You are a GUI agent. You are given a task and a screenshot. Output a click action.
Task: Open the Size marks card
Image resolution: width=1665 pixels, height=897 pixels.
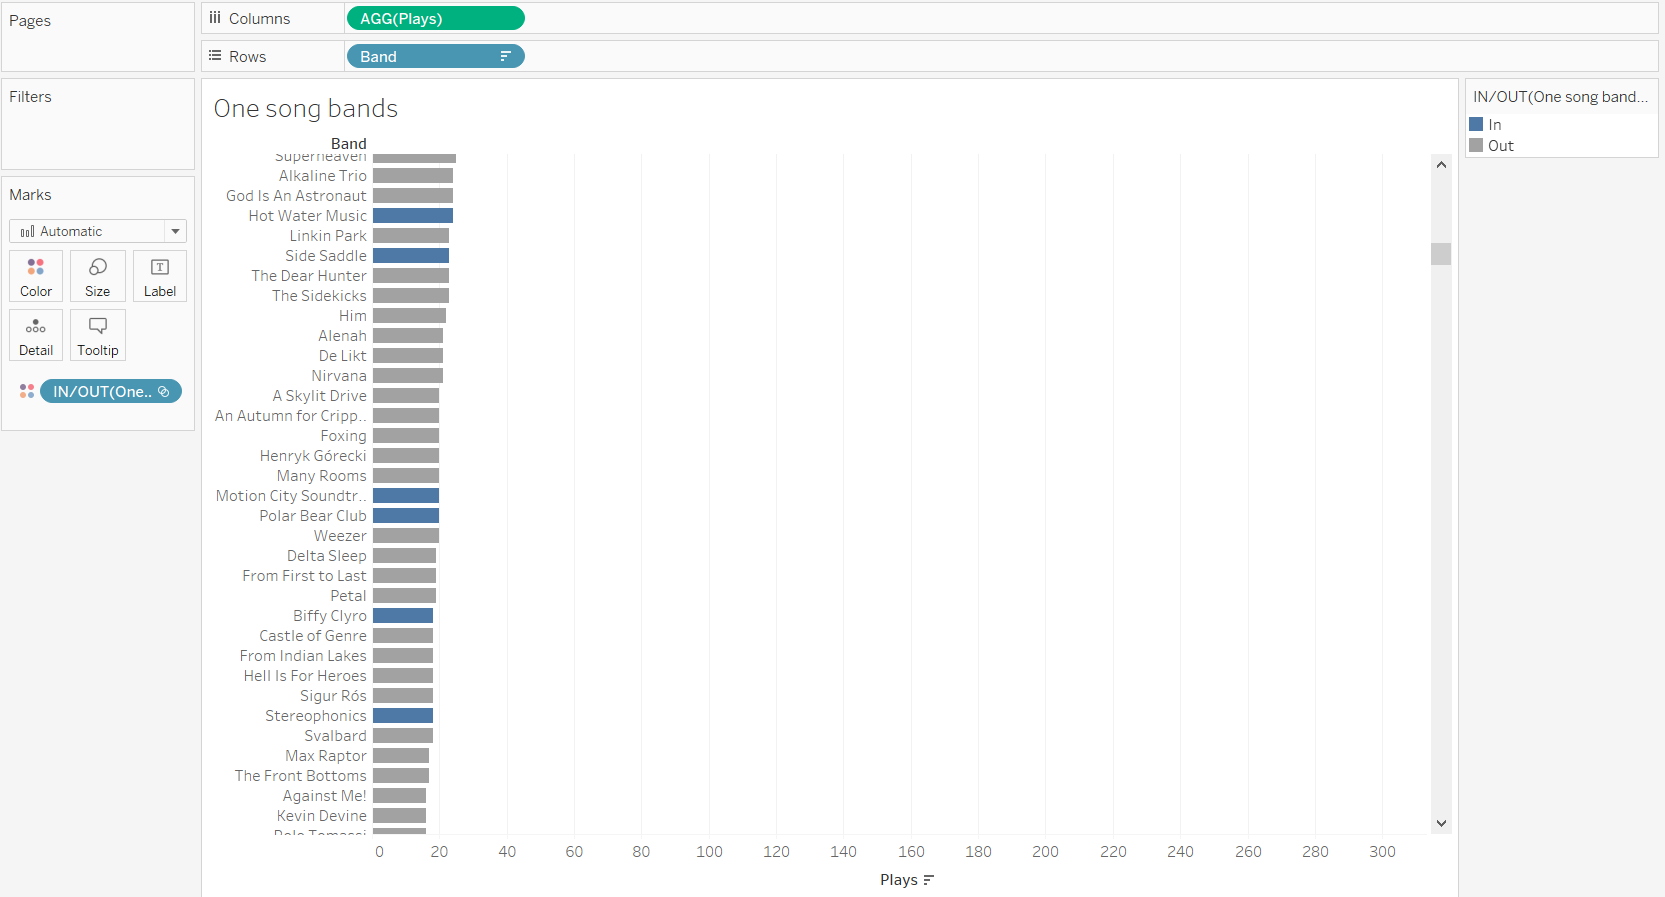coord(98,276)
